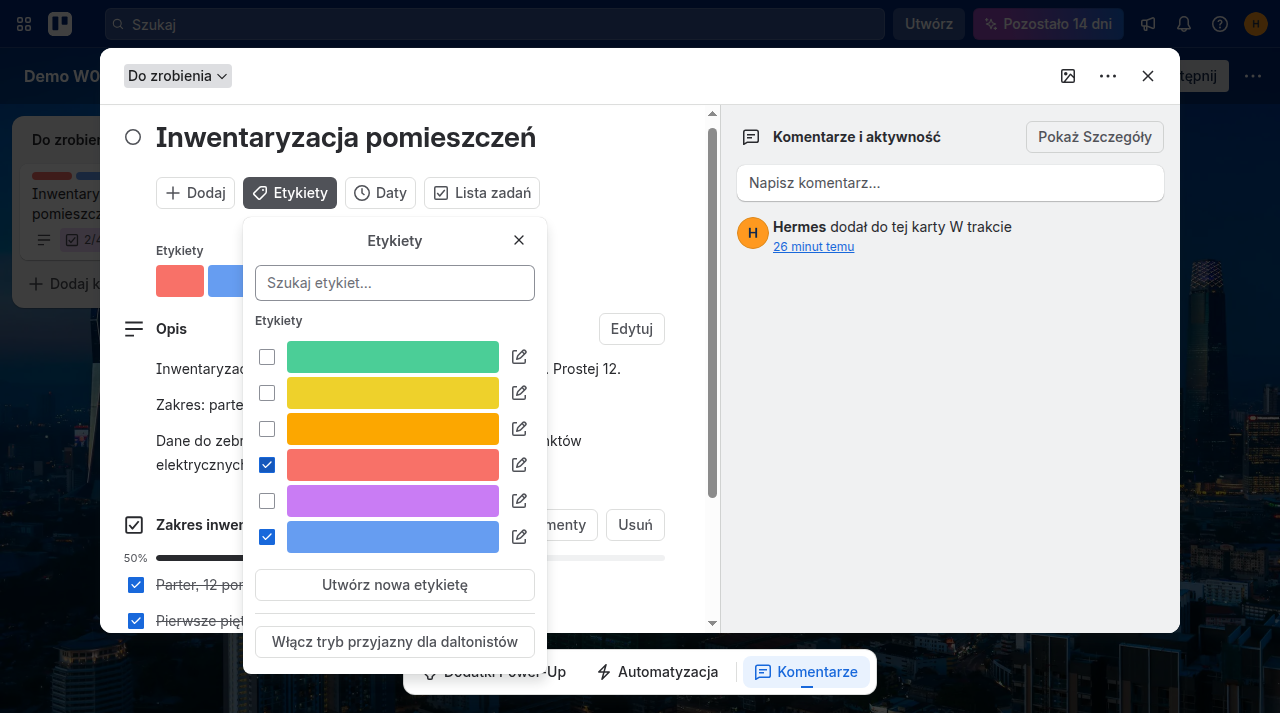Click the card dialog vertical scrollbar
The image size is (1280, 713).
point(712,312)
